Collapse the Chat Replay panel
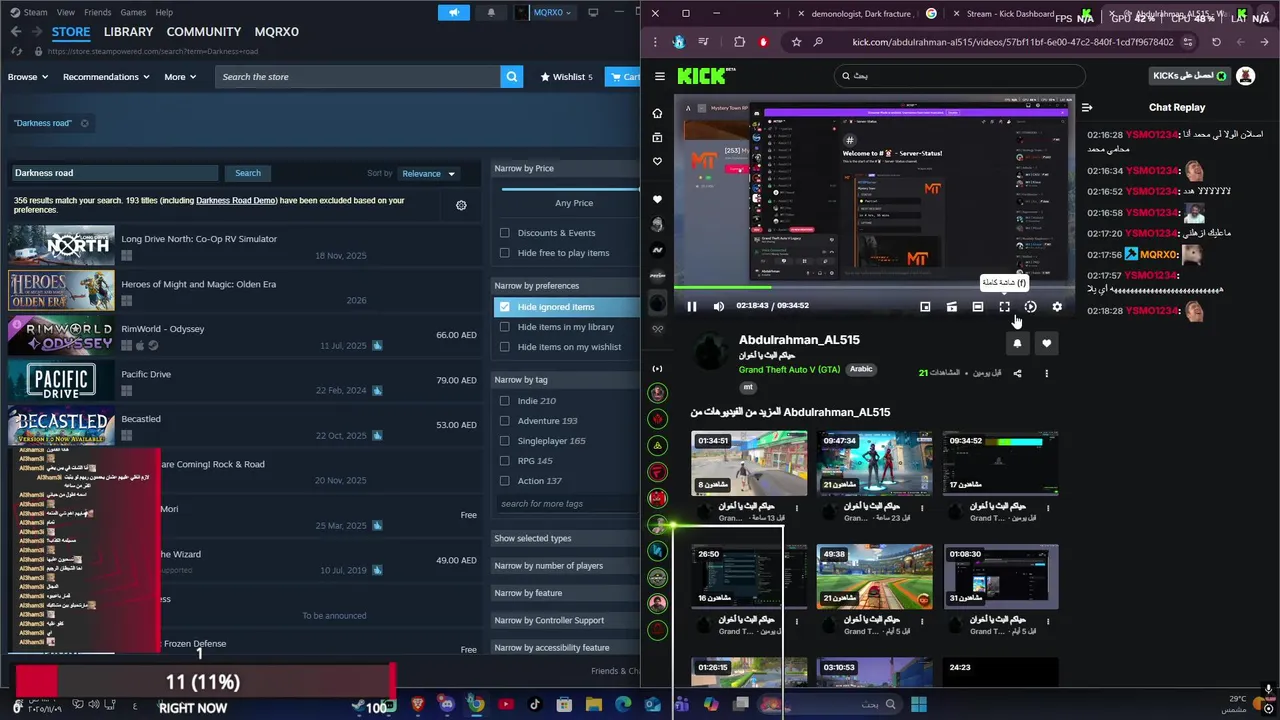This screenshot has width=1280, height=720. tap(1087, 107)
